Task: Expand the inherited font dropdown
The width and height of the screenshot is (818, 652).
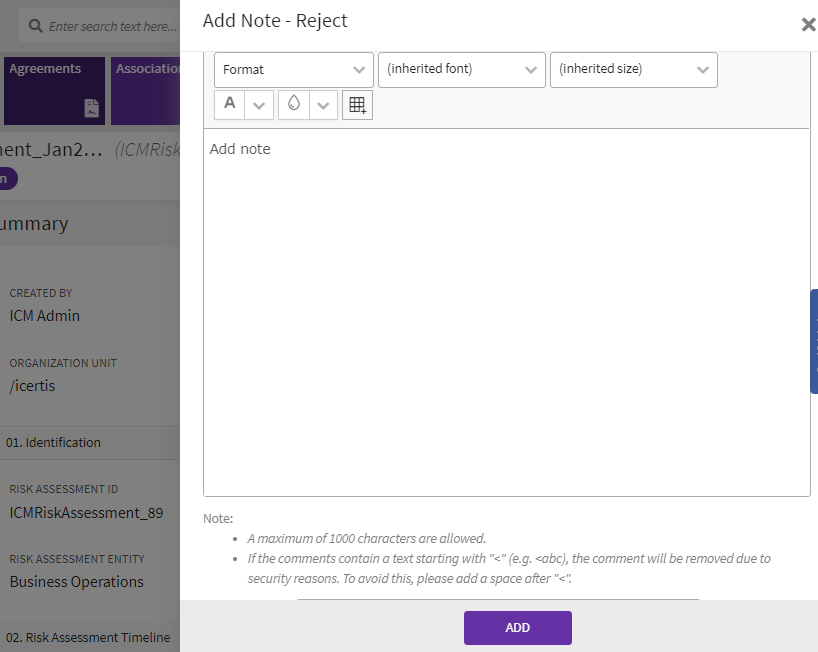Action: click(x=461, y=70)
